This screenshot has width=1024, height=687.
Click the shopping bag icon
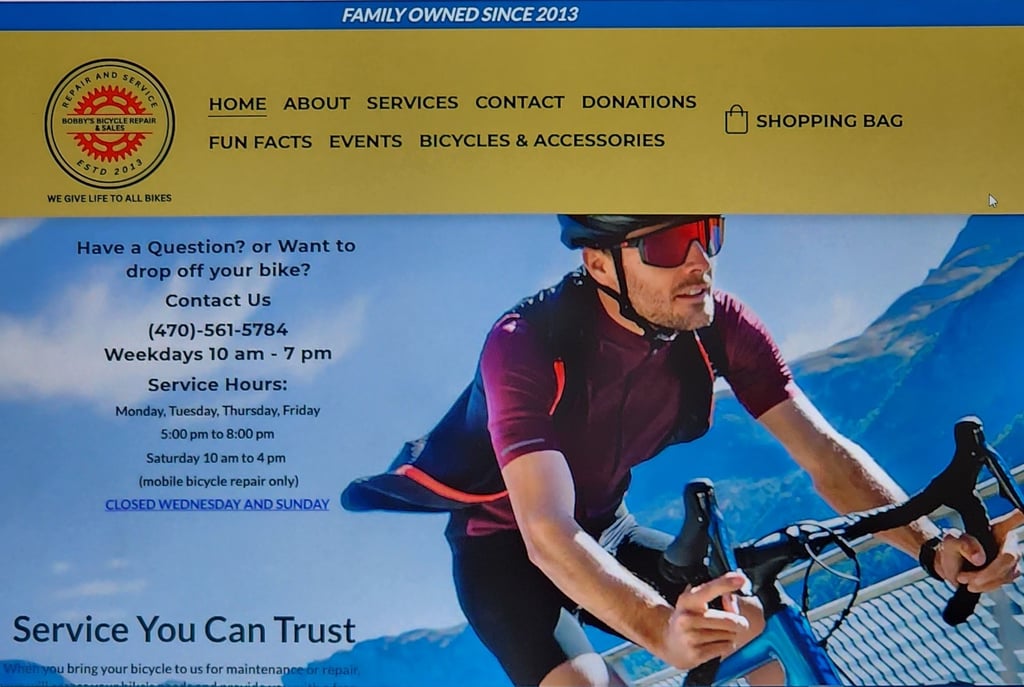tap(736, 120)
